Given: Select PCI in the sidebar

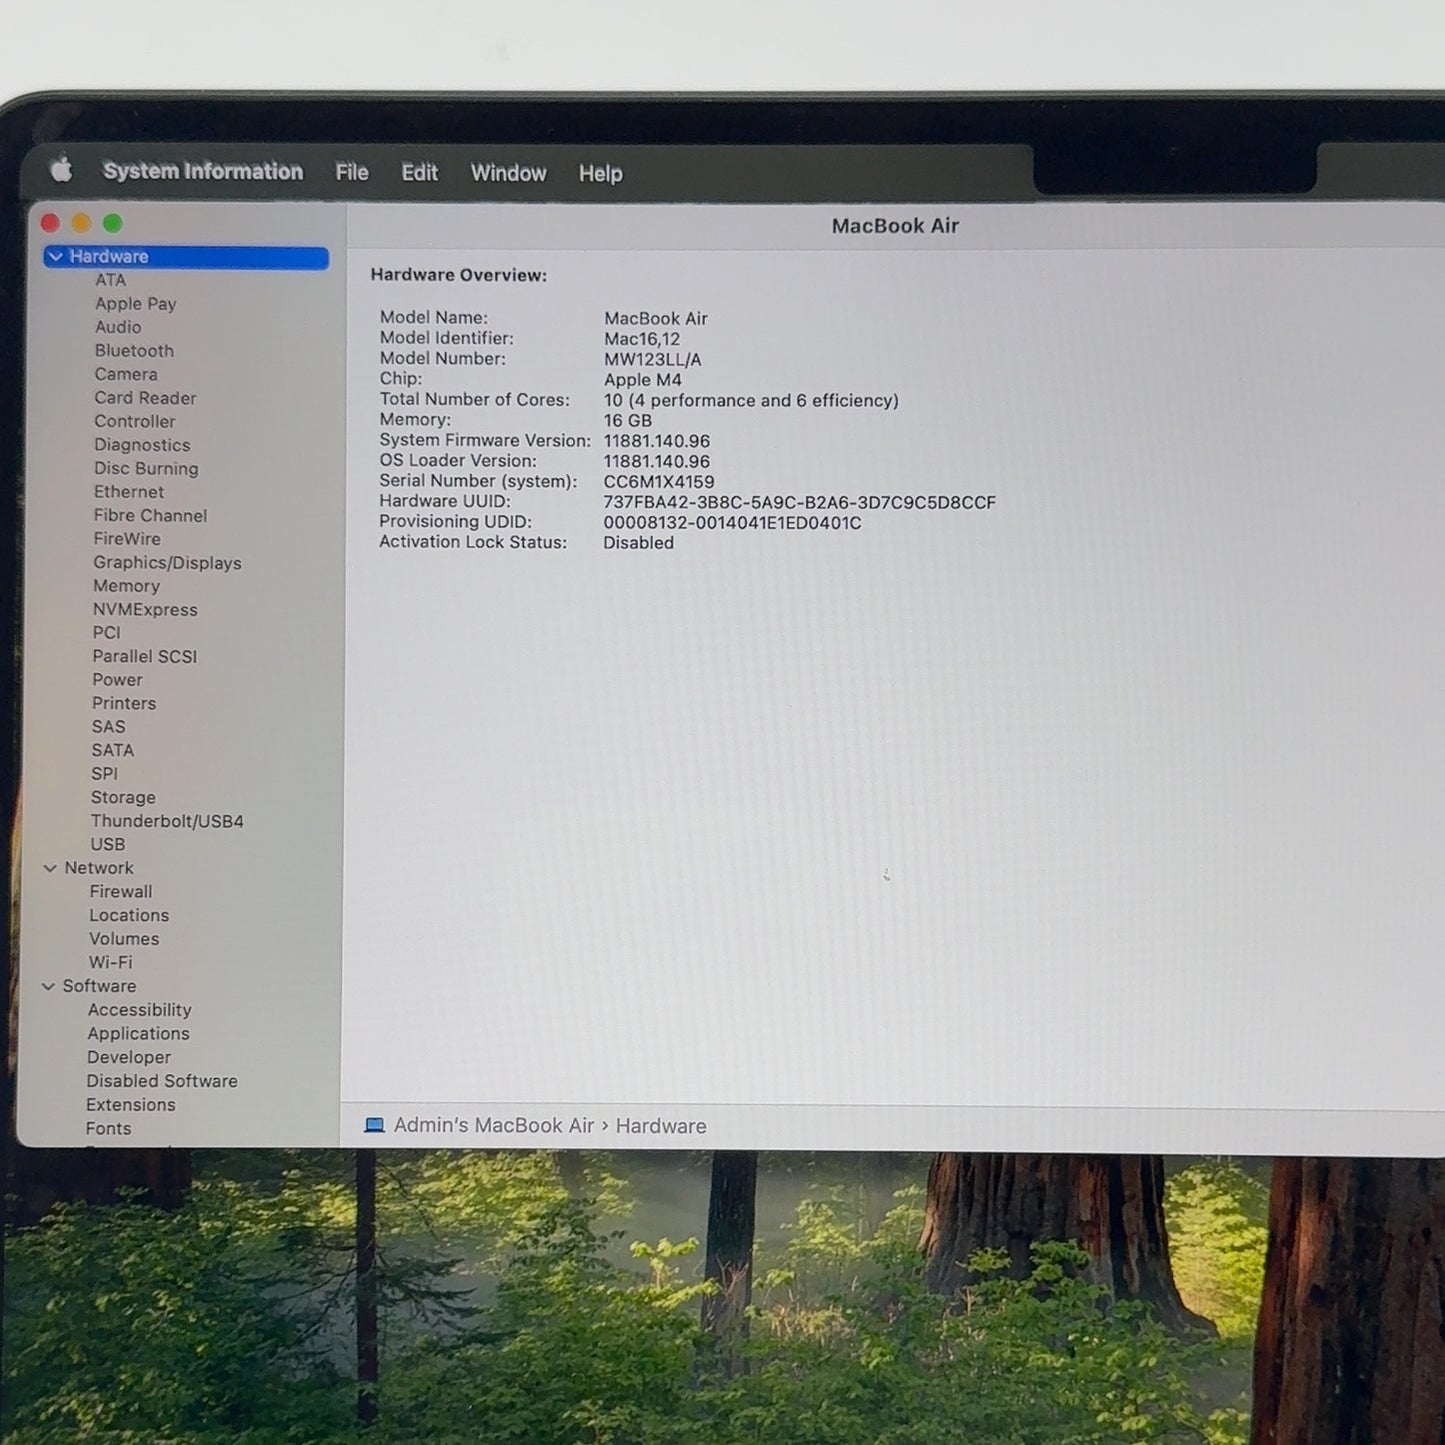Looking at the screenshot, I should tap(106, 633).
